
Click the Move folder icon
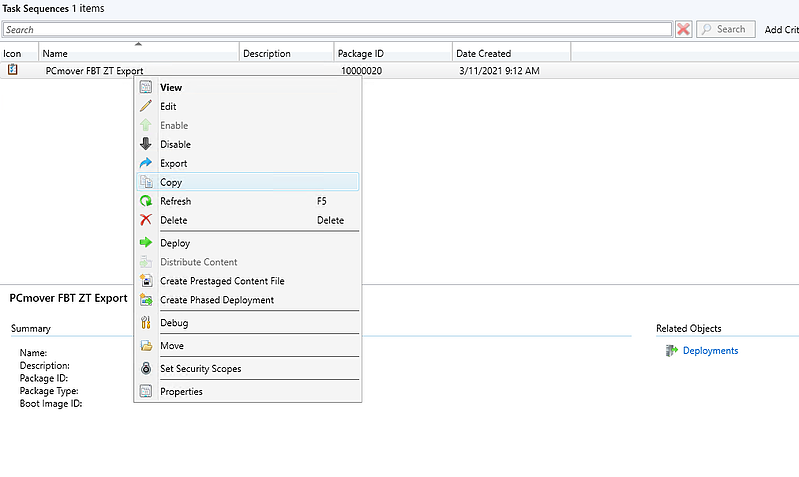click(x=146, y=346)
